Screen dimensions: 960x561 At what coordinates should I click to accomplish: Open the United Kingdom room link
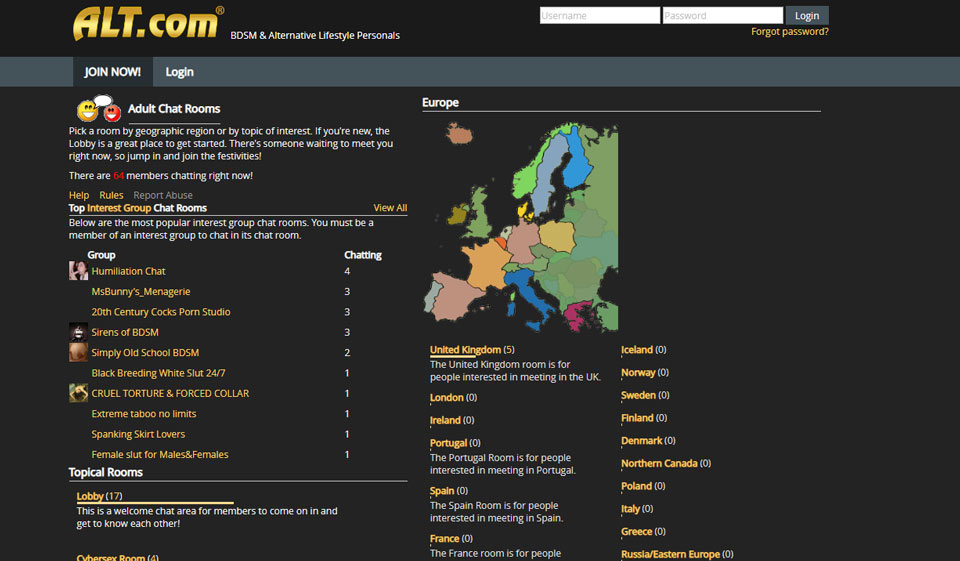[465, 350]
